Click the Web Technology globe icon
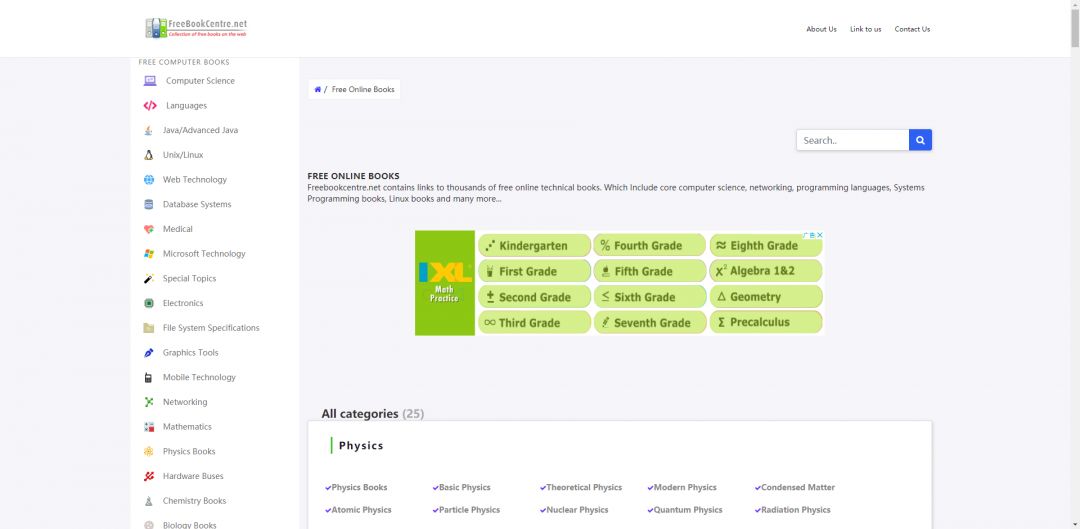The height and width of the screenshot is (529, 1080). pyautogui.click(x=149, y=180)
